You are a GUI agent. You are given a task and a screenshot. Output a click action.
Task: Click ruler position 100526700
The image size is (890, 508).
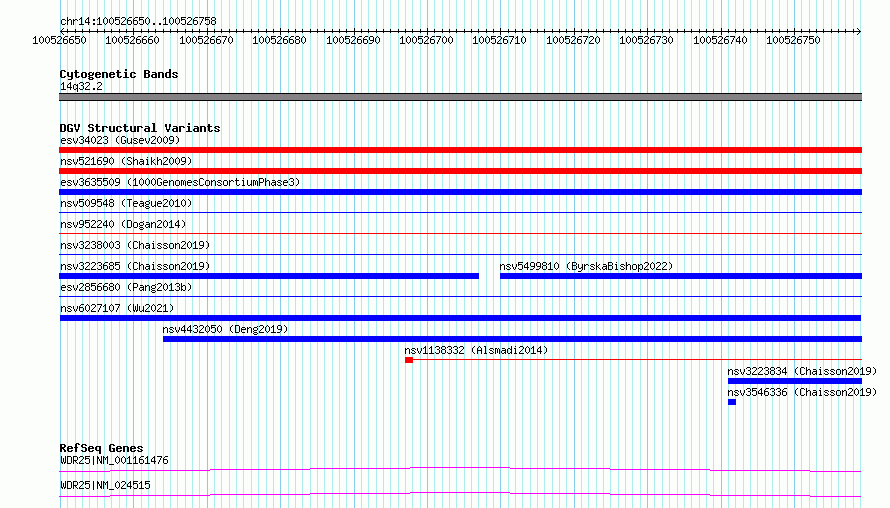click(426, 40)
